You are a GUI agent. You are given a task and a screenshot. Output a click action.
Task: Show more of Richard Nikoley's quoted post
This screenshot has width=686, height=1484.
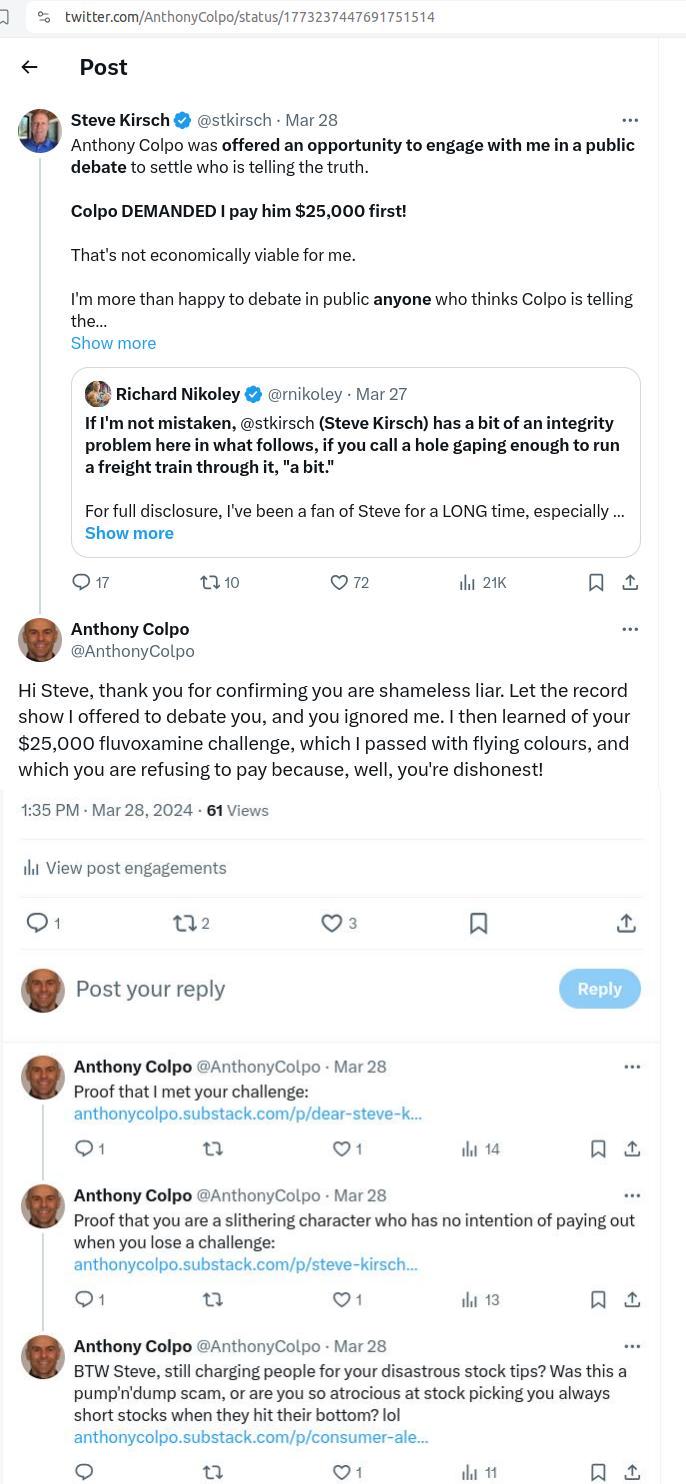[129, 533]
